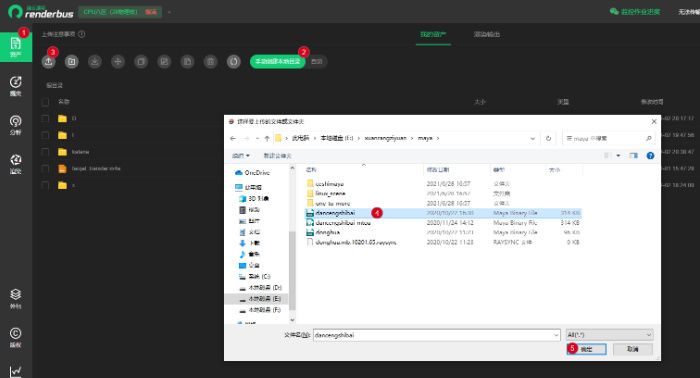Click the green refresh local directory button
This screenshot has width=700, height=378.
[x=278, y=62]
